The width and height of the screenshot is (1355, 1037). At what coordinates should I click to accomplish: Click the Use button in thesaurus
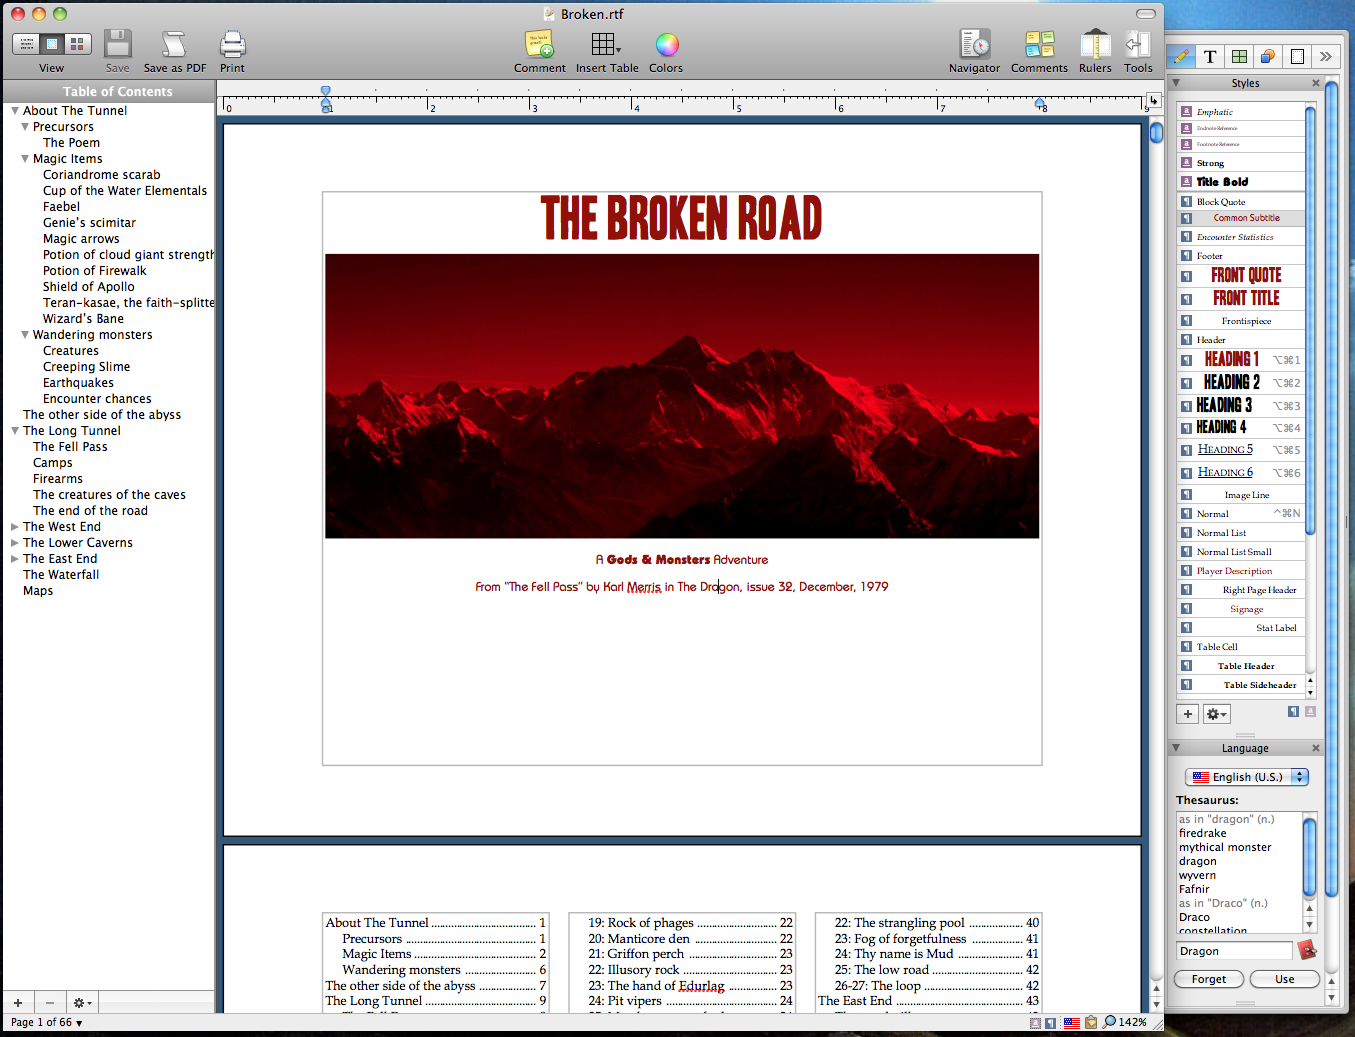click(1284, 979)
